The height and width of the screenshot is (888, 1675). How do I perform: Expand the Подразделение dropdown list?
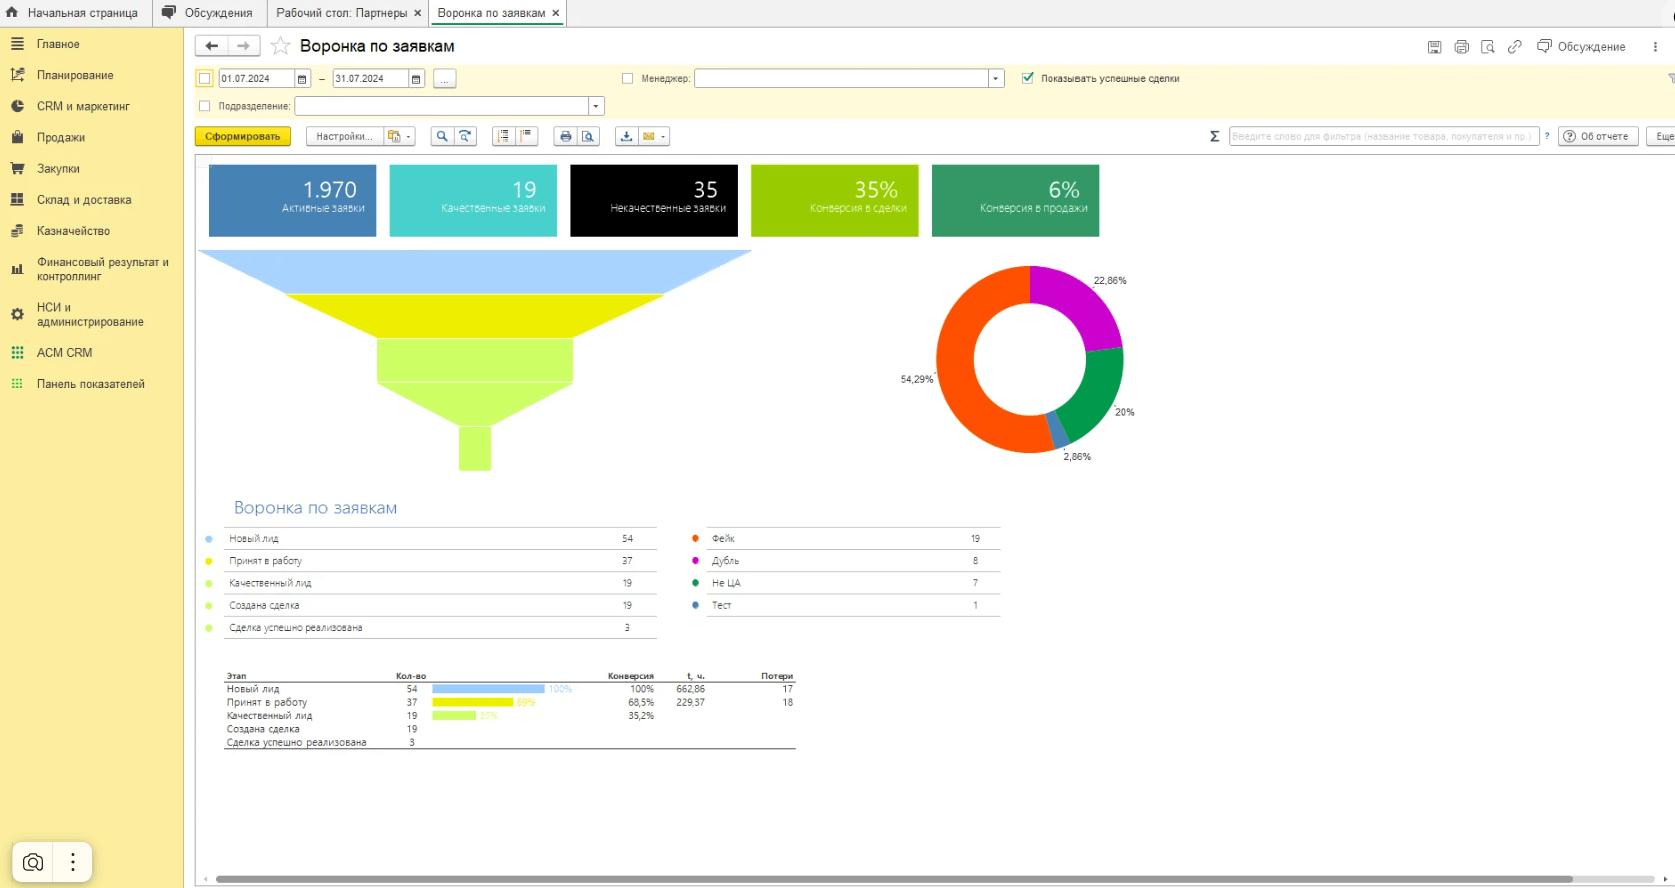point(596,106)
